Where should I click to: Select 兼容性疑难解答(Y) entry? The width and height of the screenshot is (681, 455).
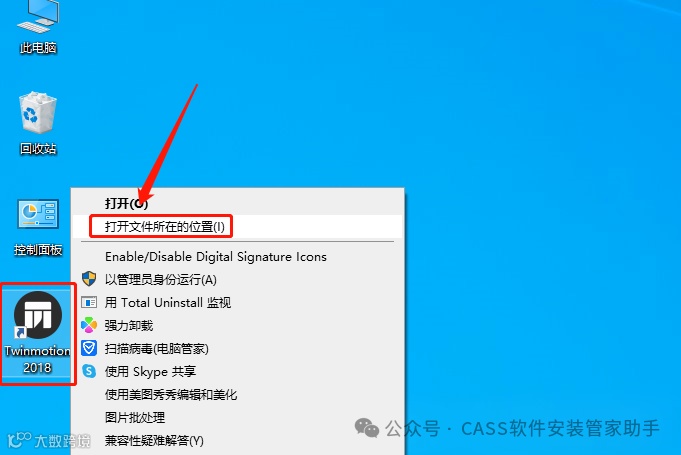154,441
